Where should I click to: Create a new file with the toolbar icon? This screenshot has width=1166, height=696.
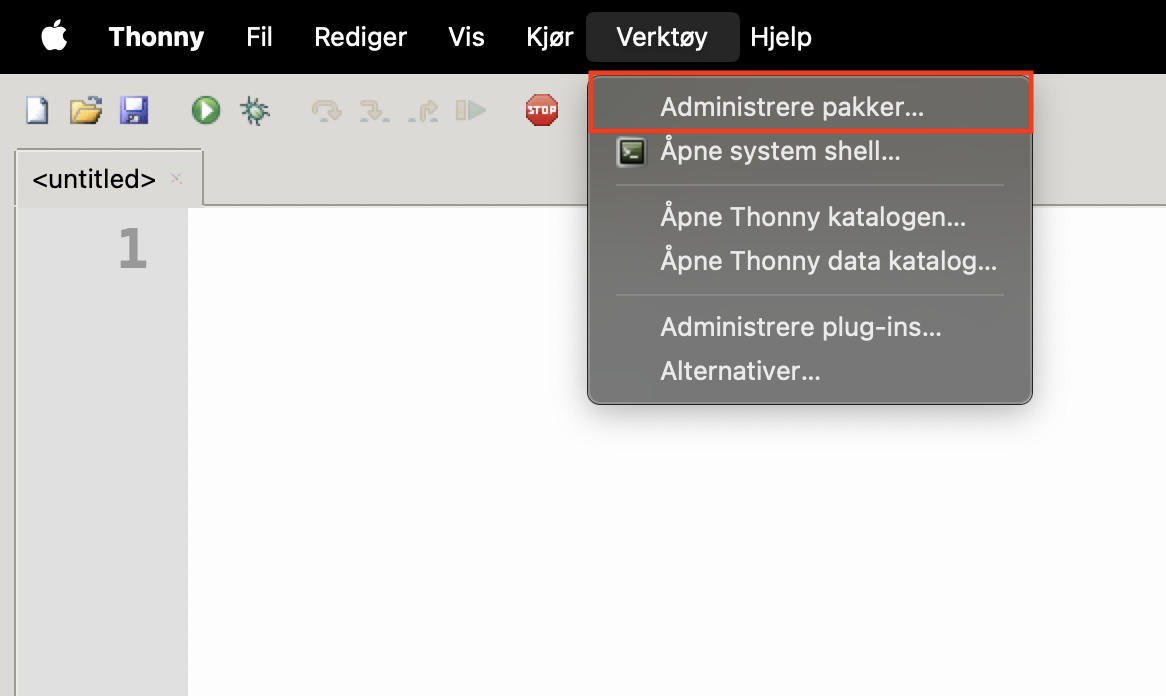(x=37, y=109)
